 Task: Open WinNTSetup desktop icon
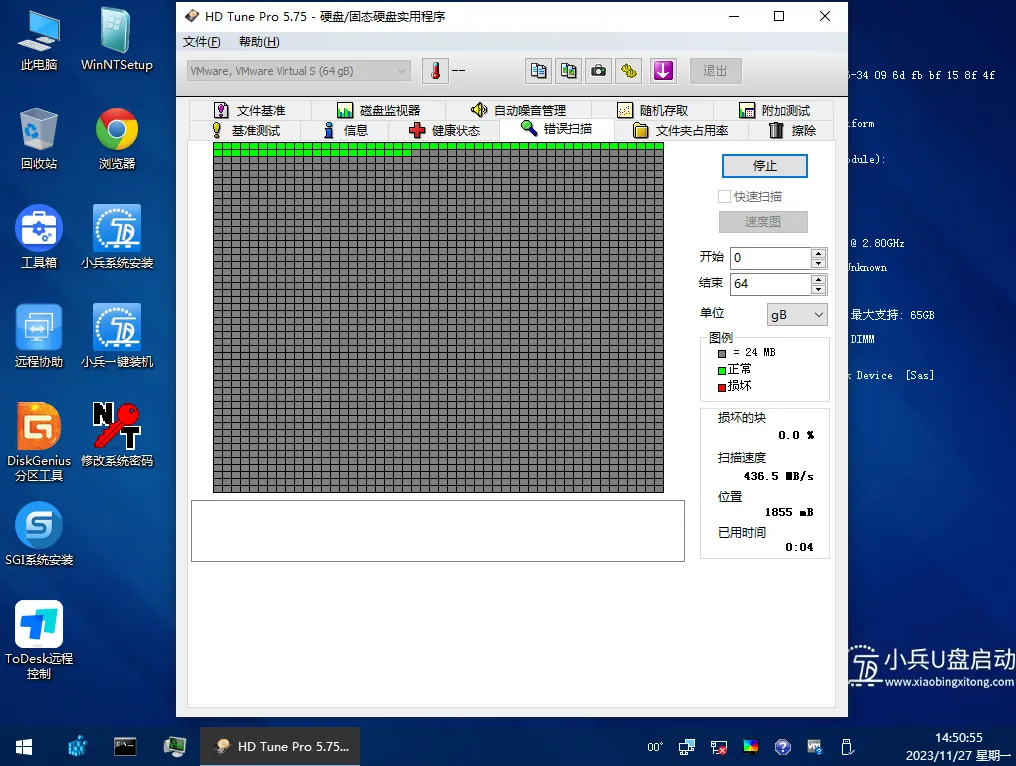(x=117, y=41)
